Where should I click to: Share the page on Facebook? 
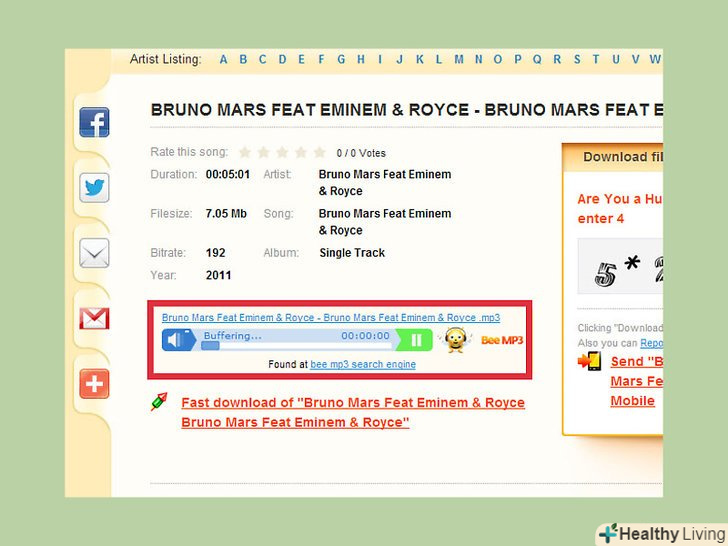(94, 122)
